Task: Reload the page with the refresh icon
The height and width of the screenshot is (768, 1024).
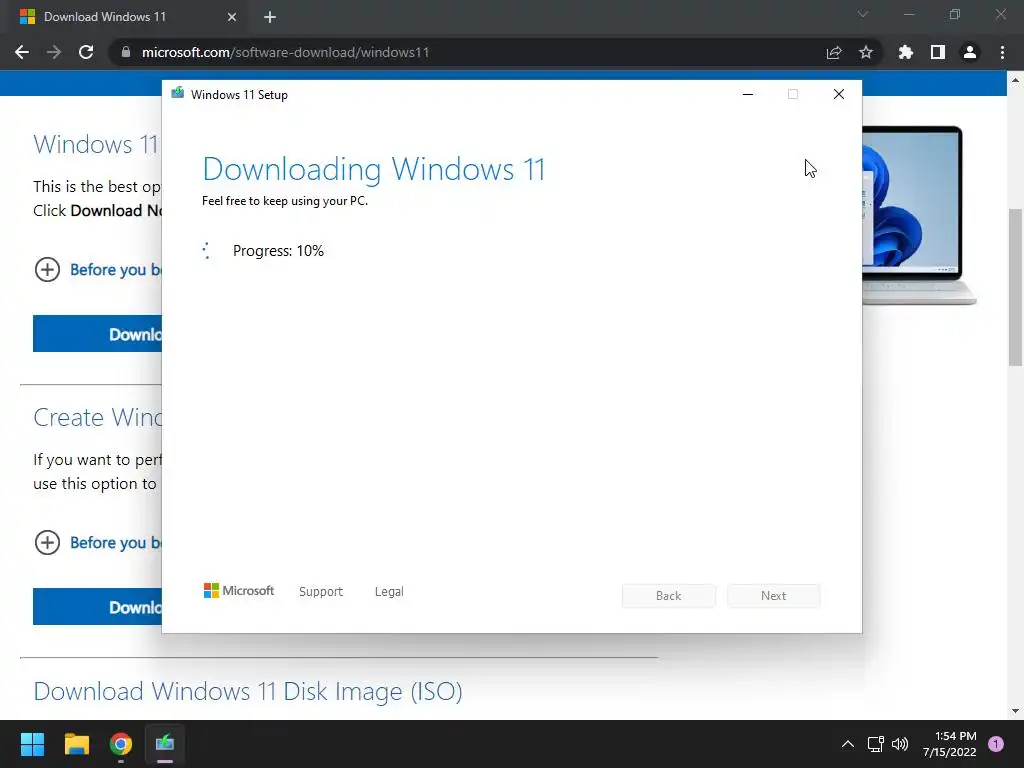Action: coord(86,52)
